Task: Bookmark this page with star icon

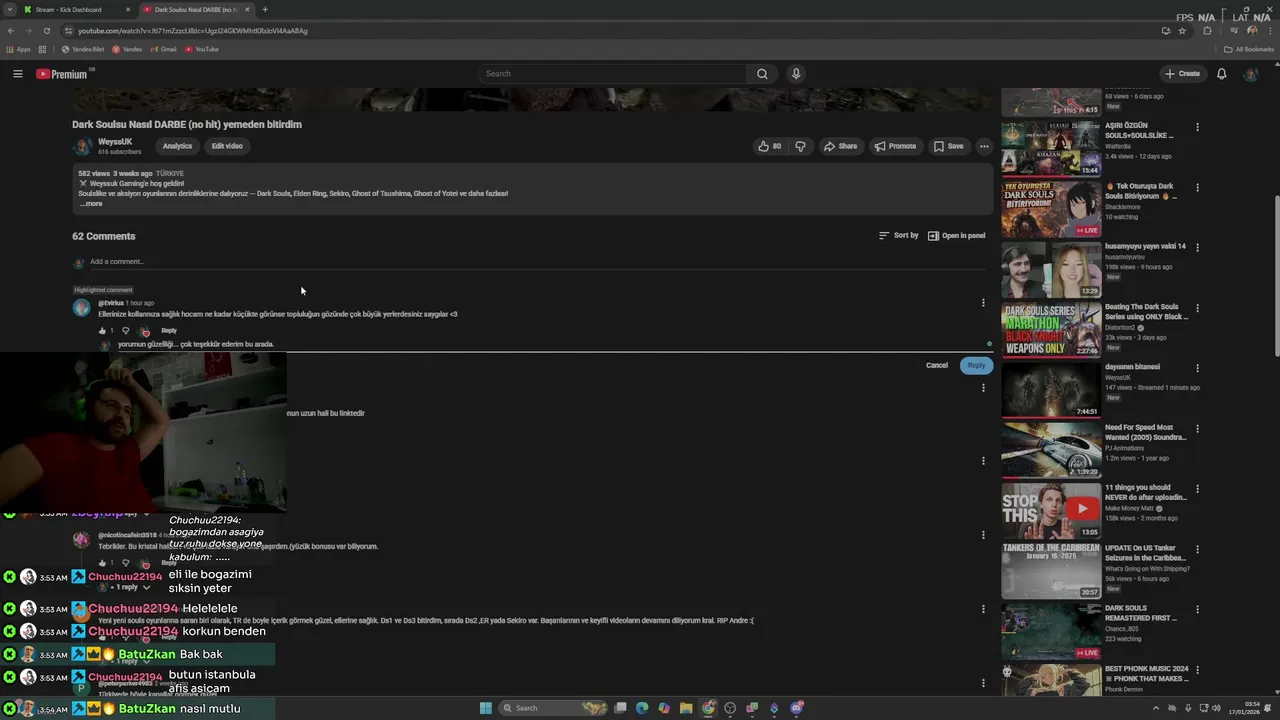Action: click(1182, 31)
